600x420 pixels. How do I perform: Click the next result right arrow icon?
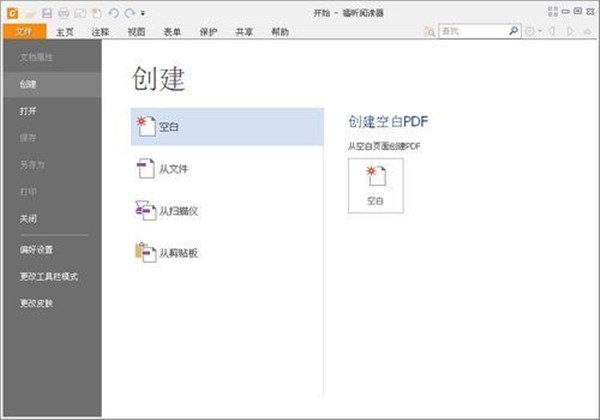pos(571,31)
